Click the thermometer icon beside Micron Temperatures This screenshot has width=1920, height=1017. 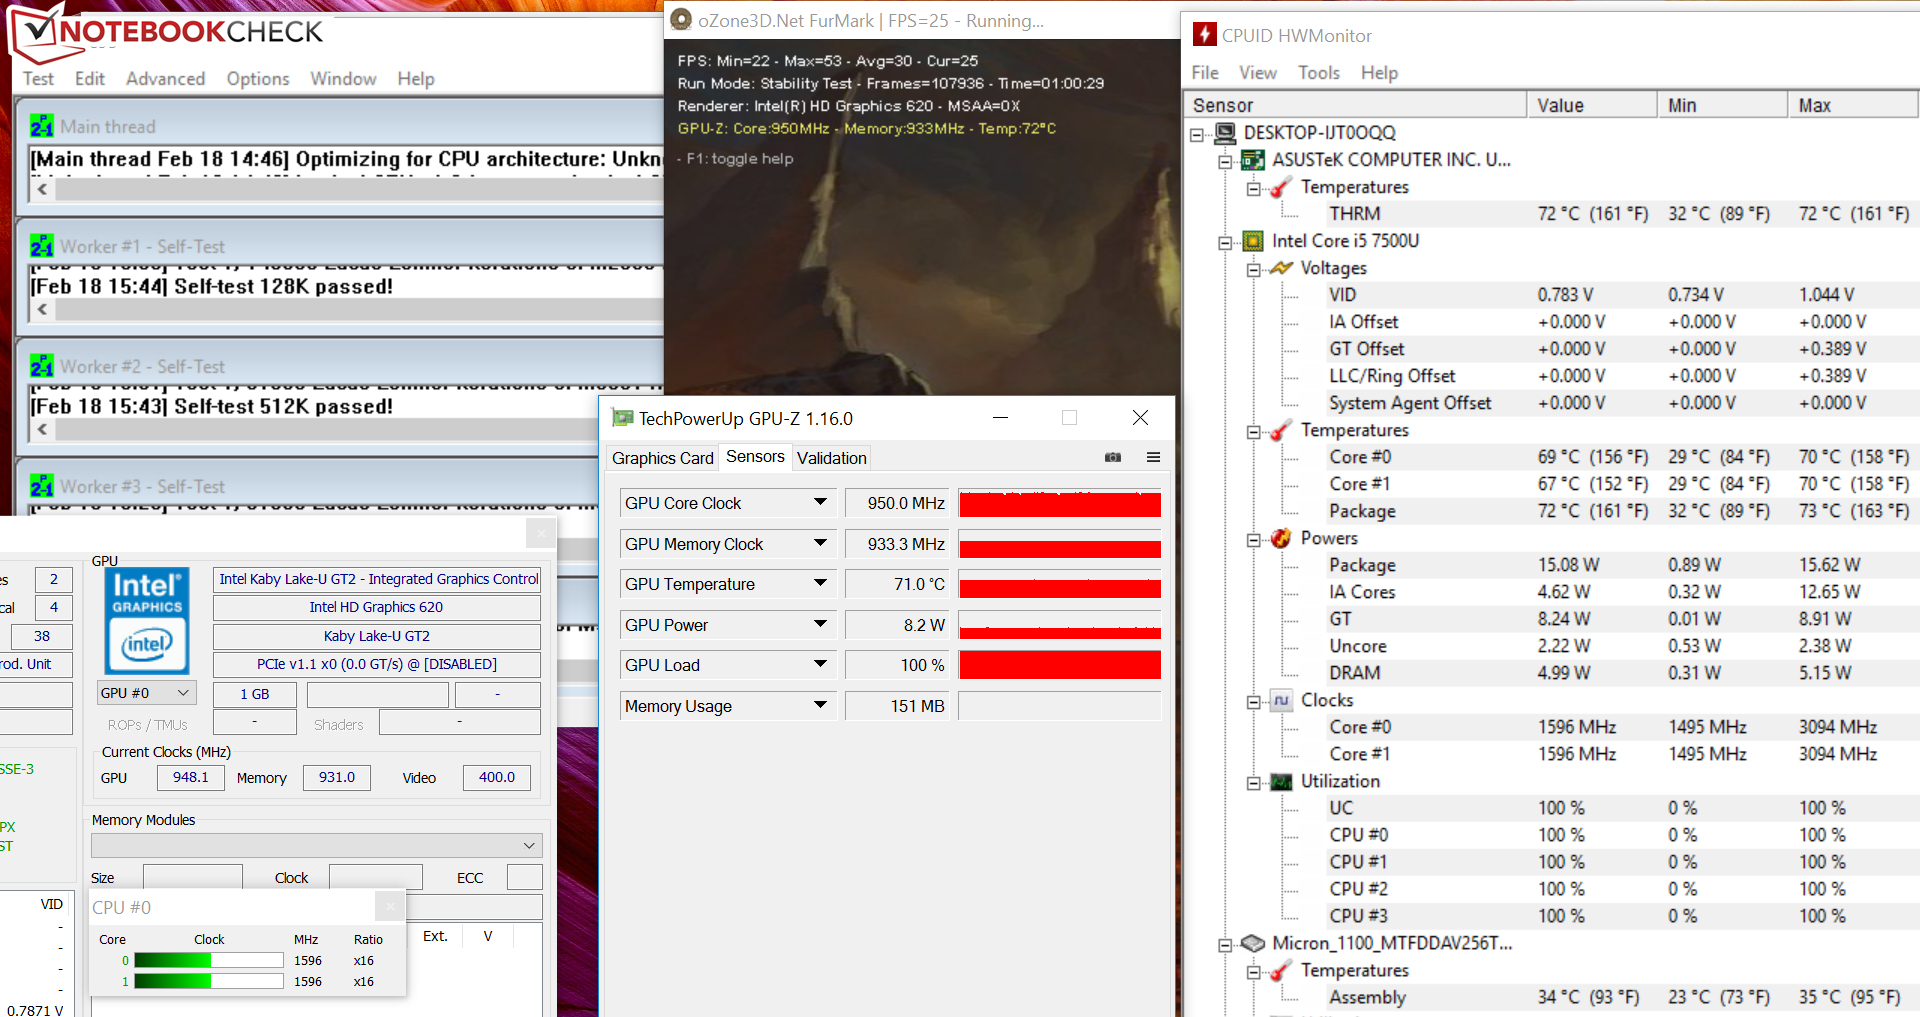pos(1281,970)
